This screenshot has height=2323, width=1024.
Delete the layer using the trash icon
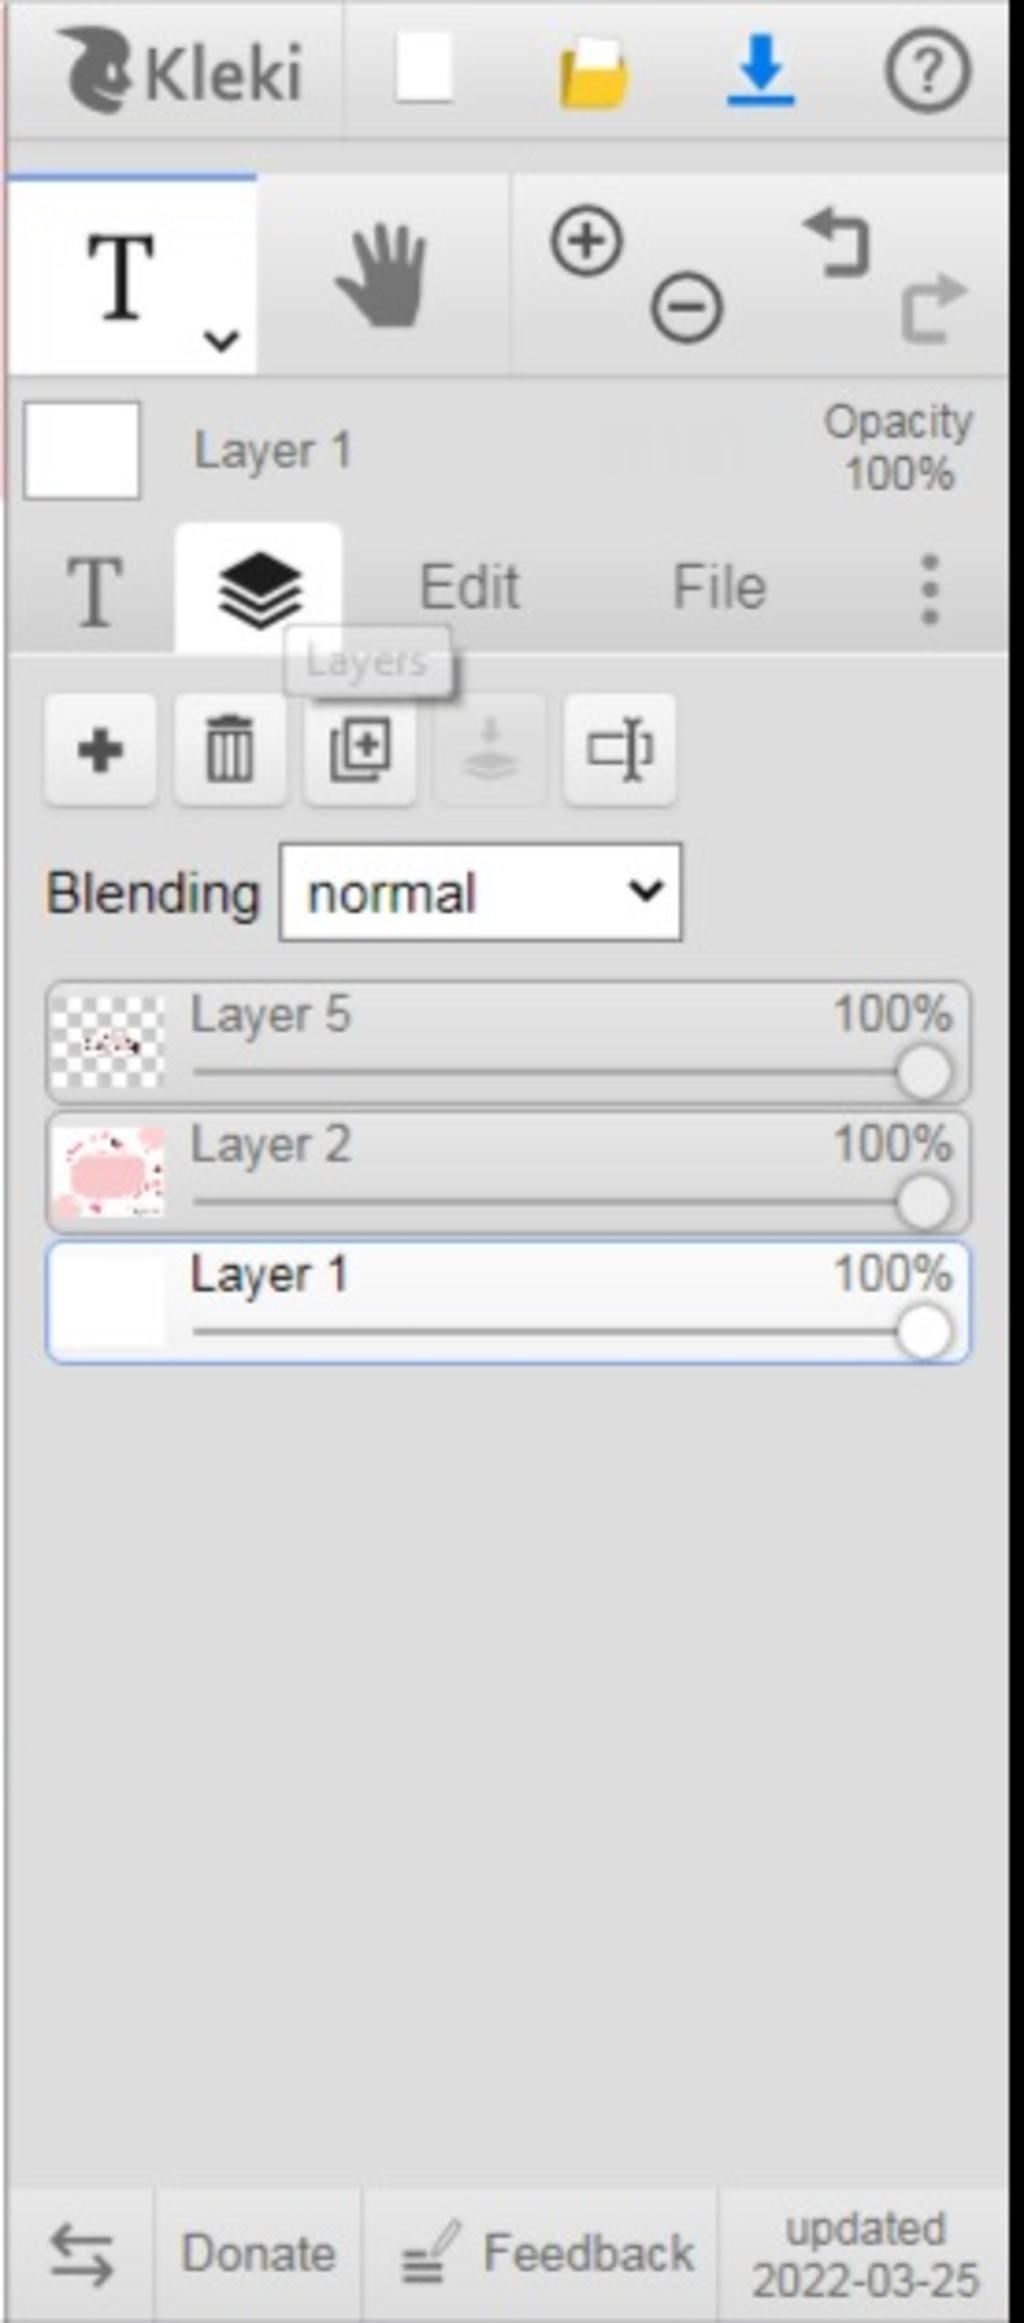point(230,750)
